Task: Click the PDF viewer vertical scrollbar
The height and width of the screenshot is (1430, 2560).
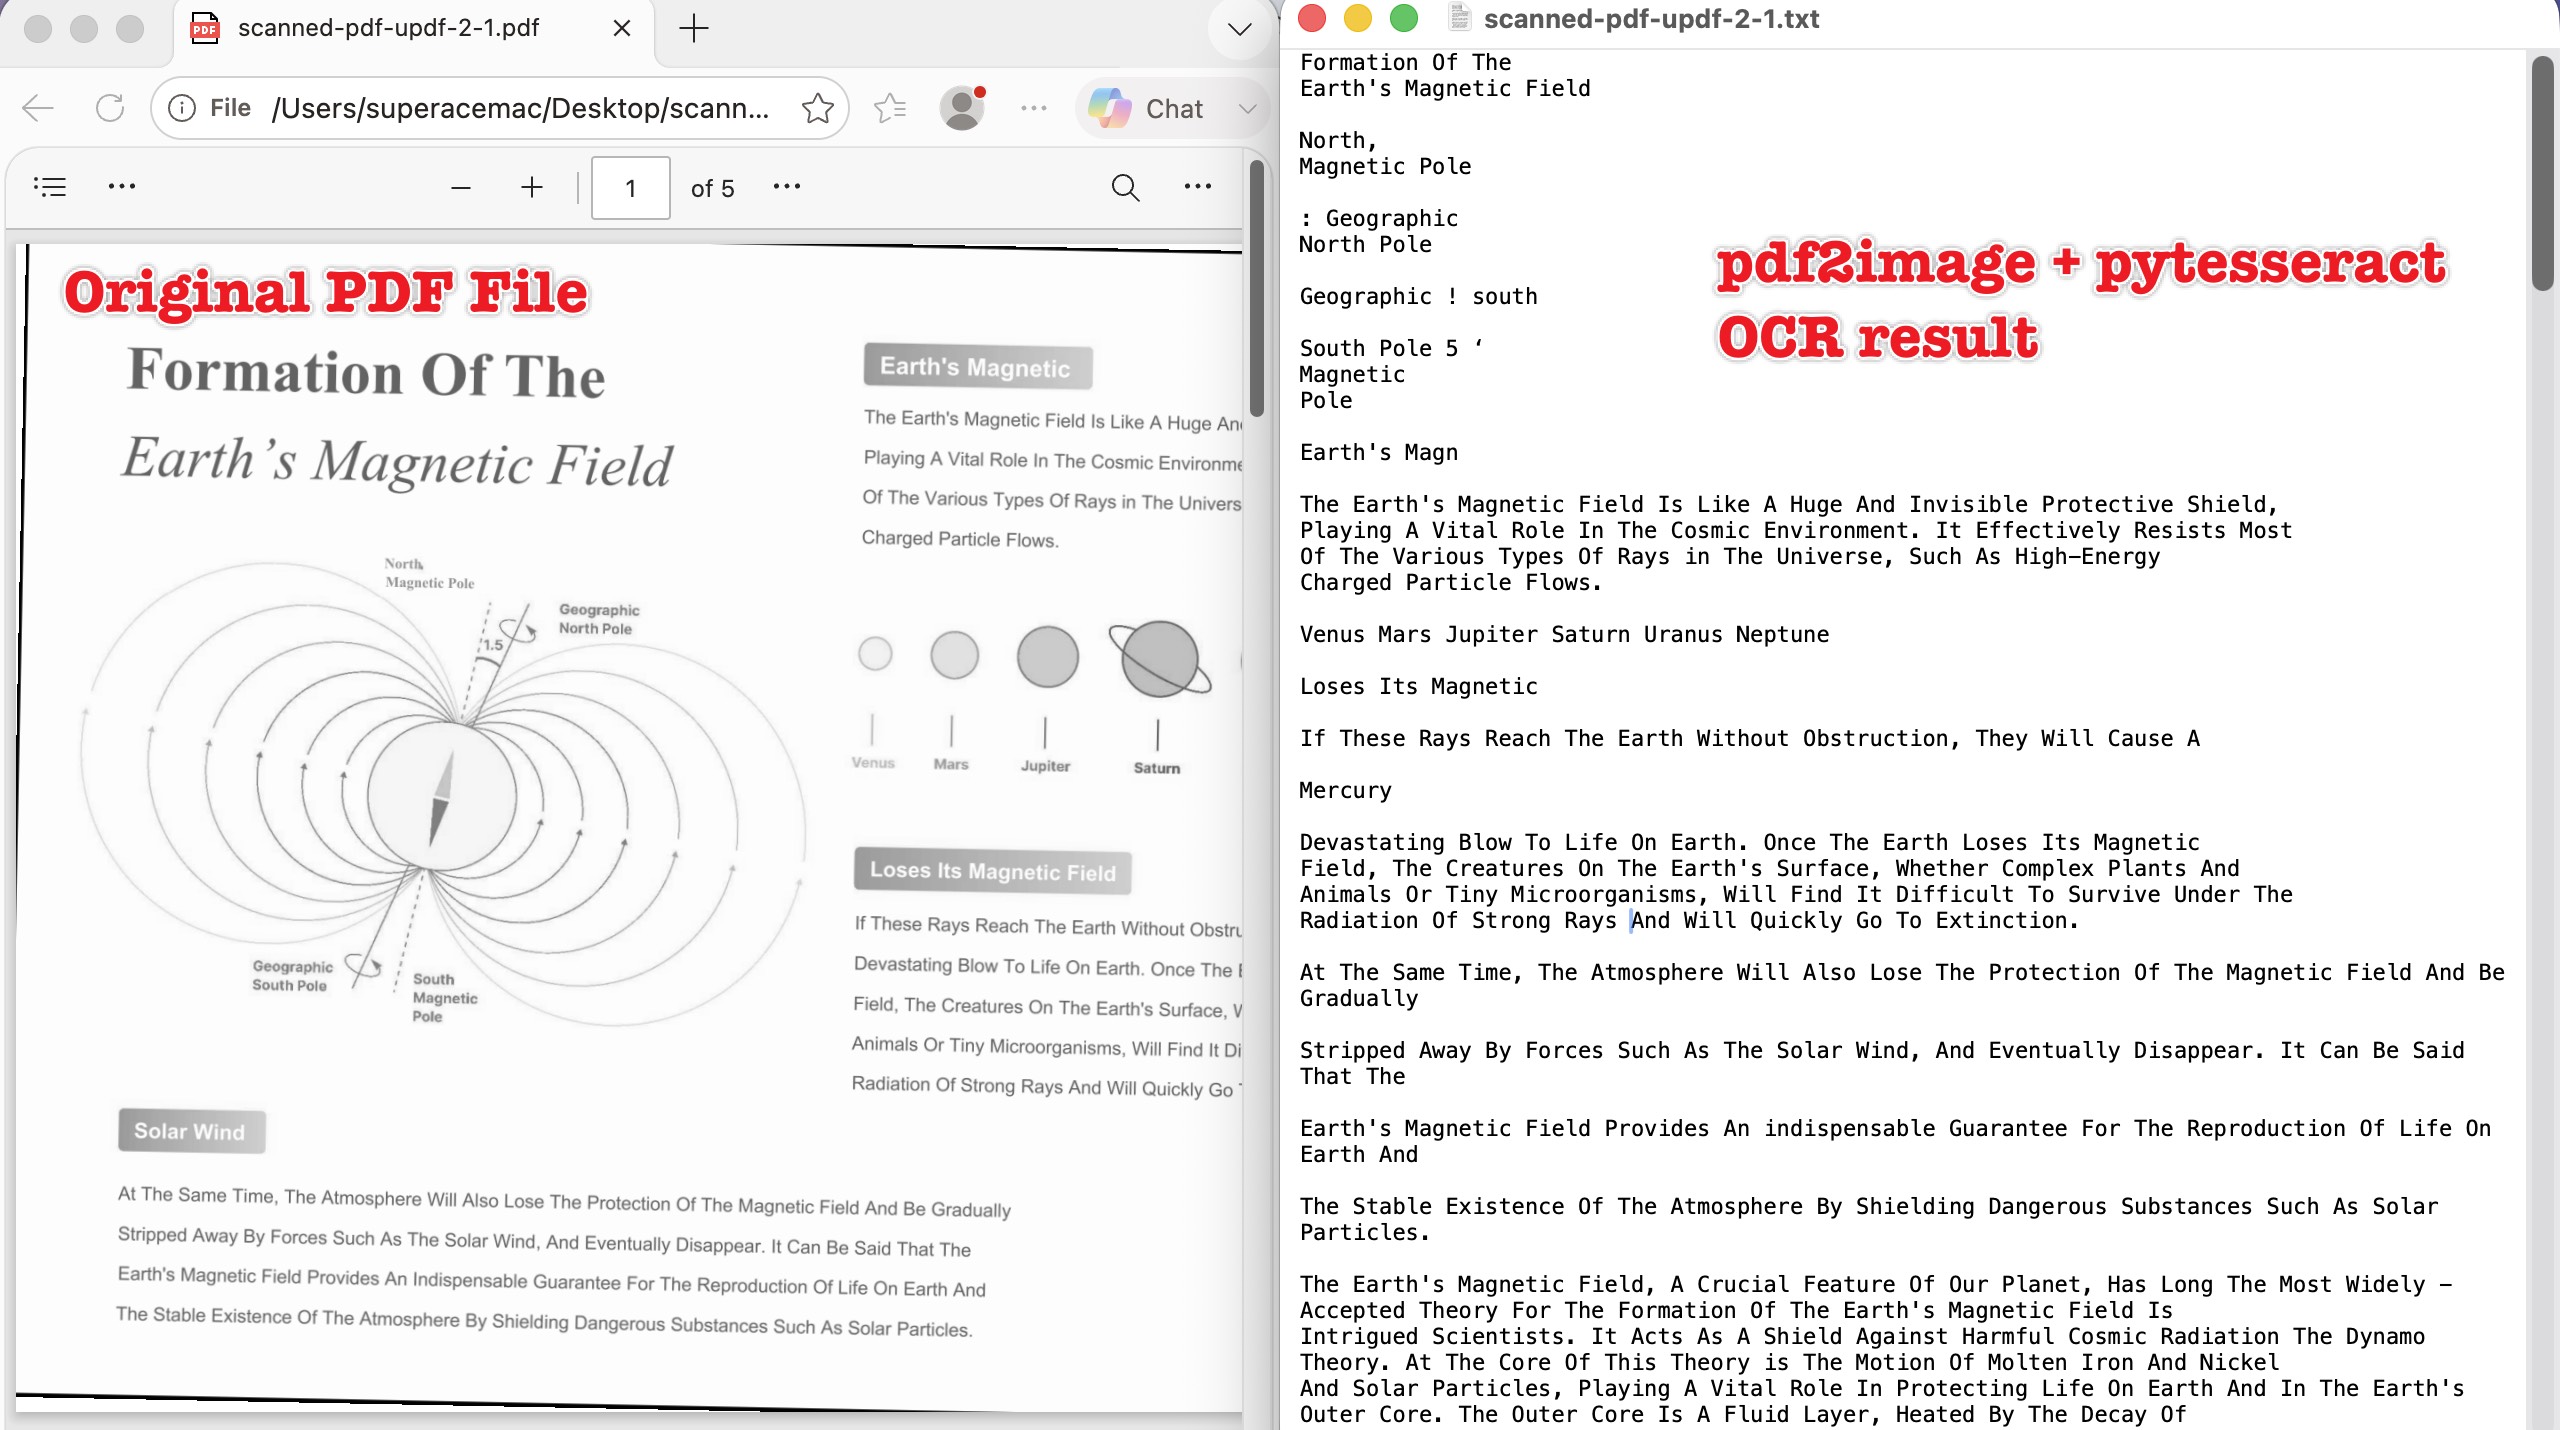Action: click(x=1256, y=288)
